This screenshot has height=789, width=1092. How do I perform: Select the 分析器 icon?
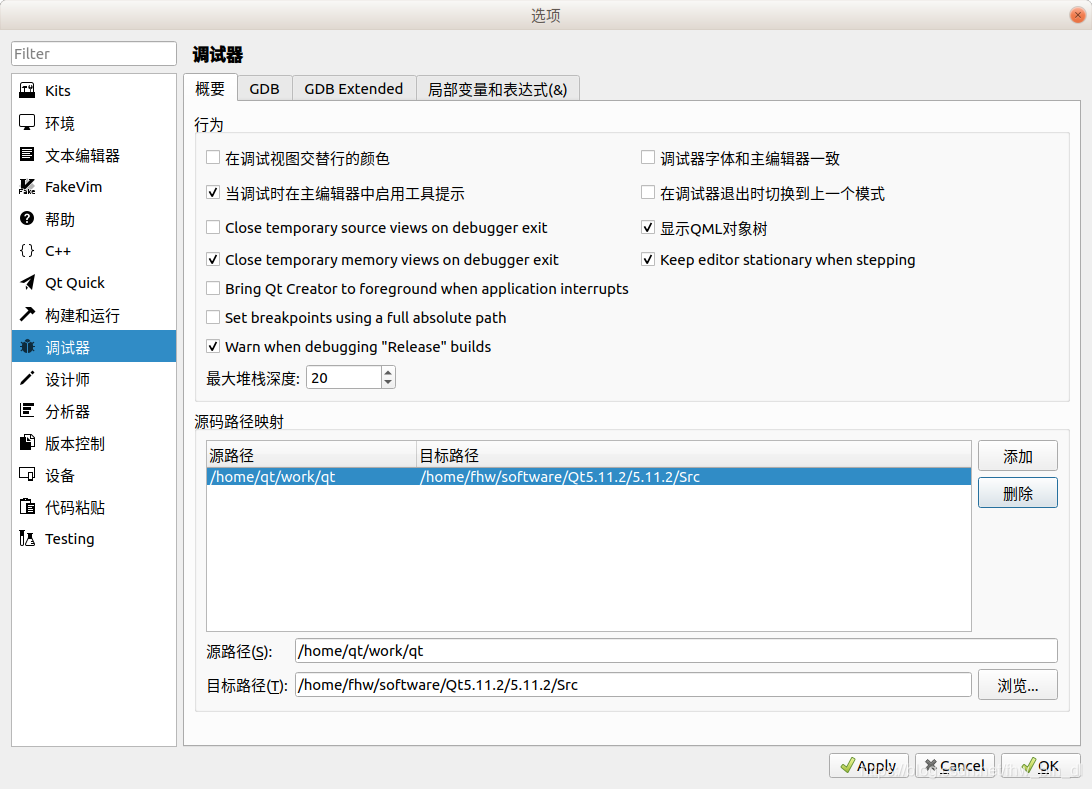pos(27,411)
